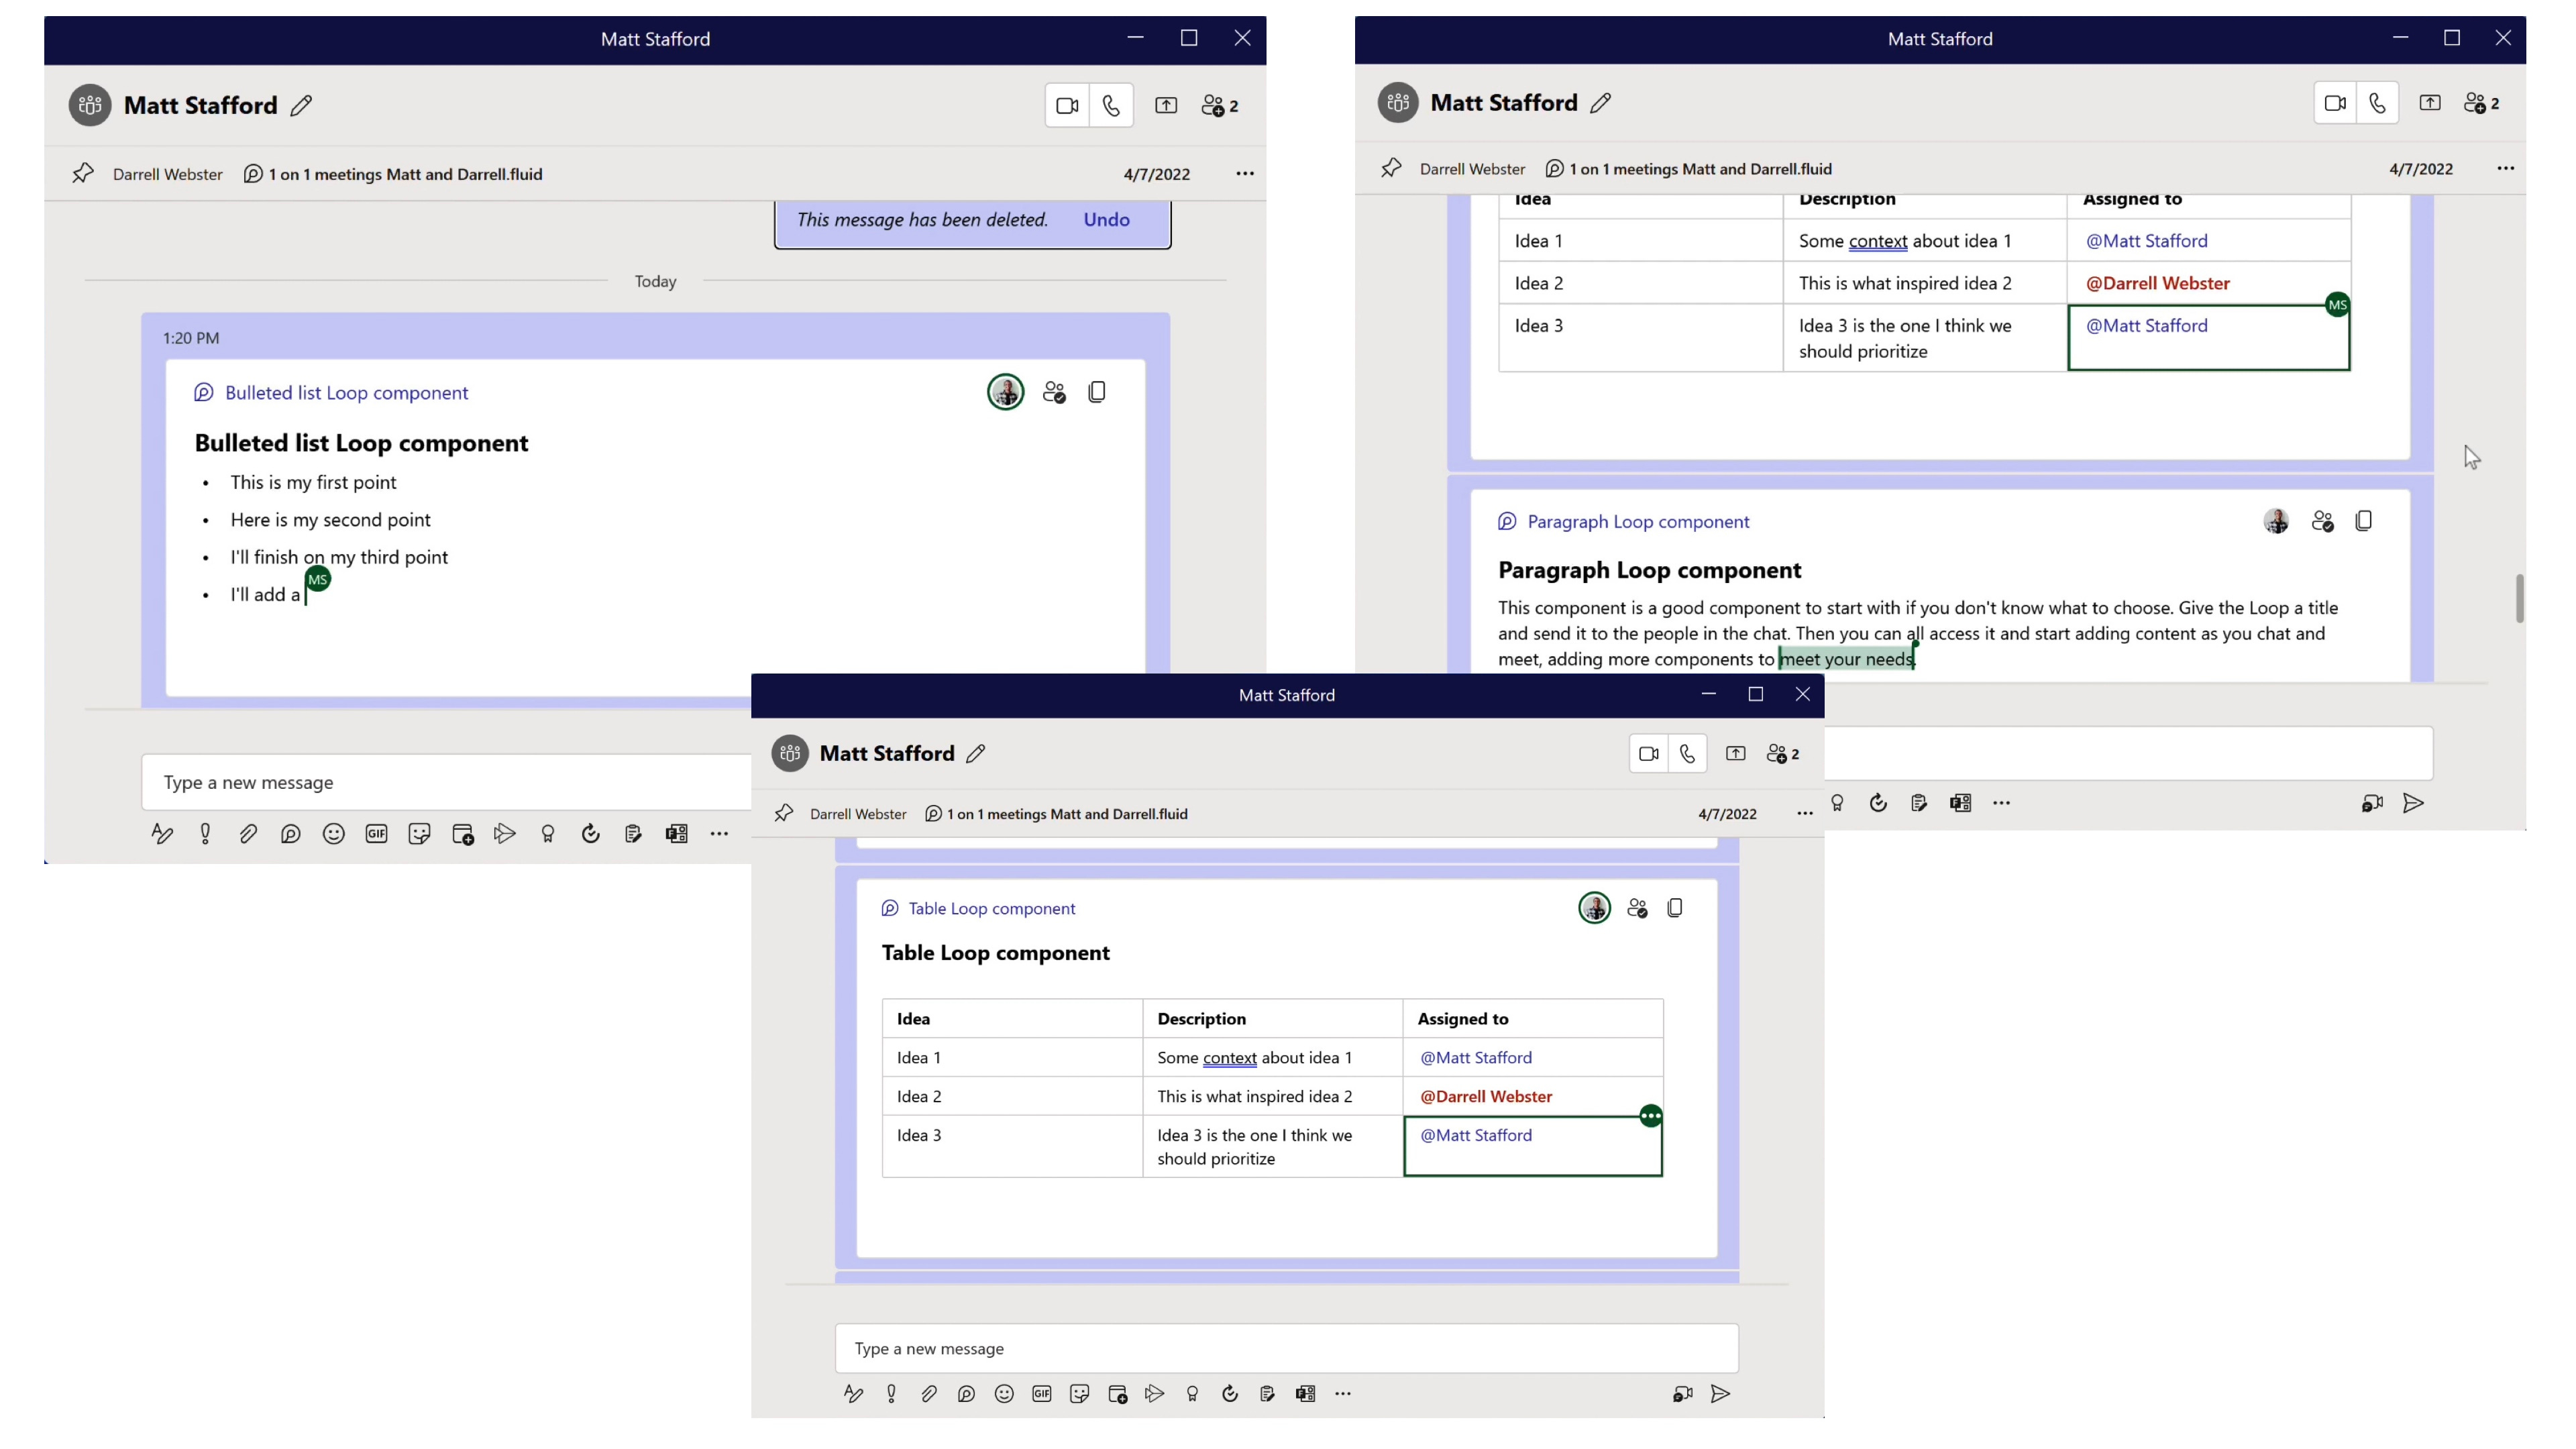
Task: Click vertical scrollbar in top-right paragraph window
Action: [x=2519, y=598]
